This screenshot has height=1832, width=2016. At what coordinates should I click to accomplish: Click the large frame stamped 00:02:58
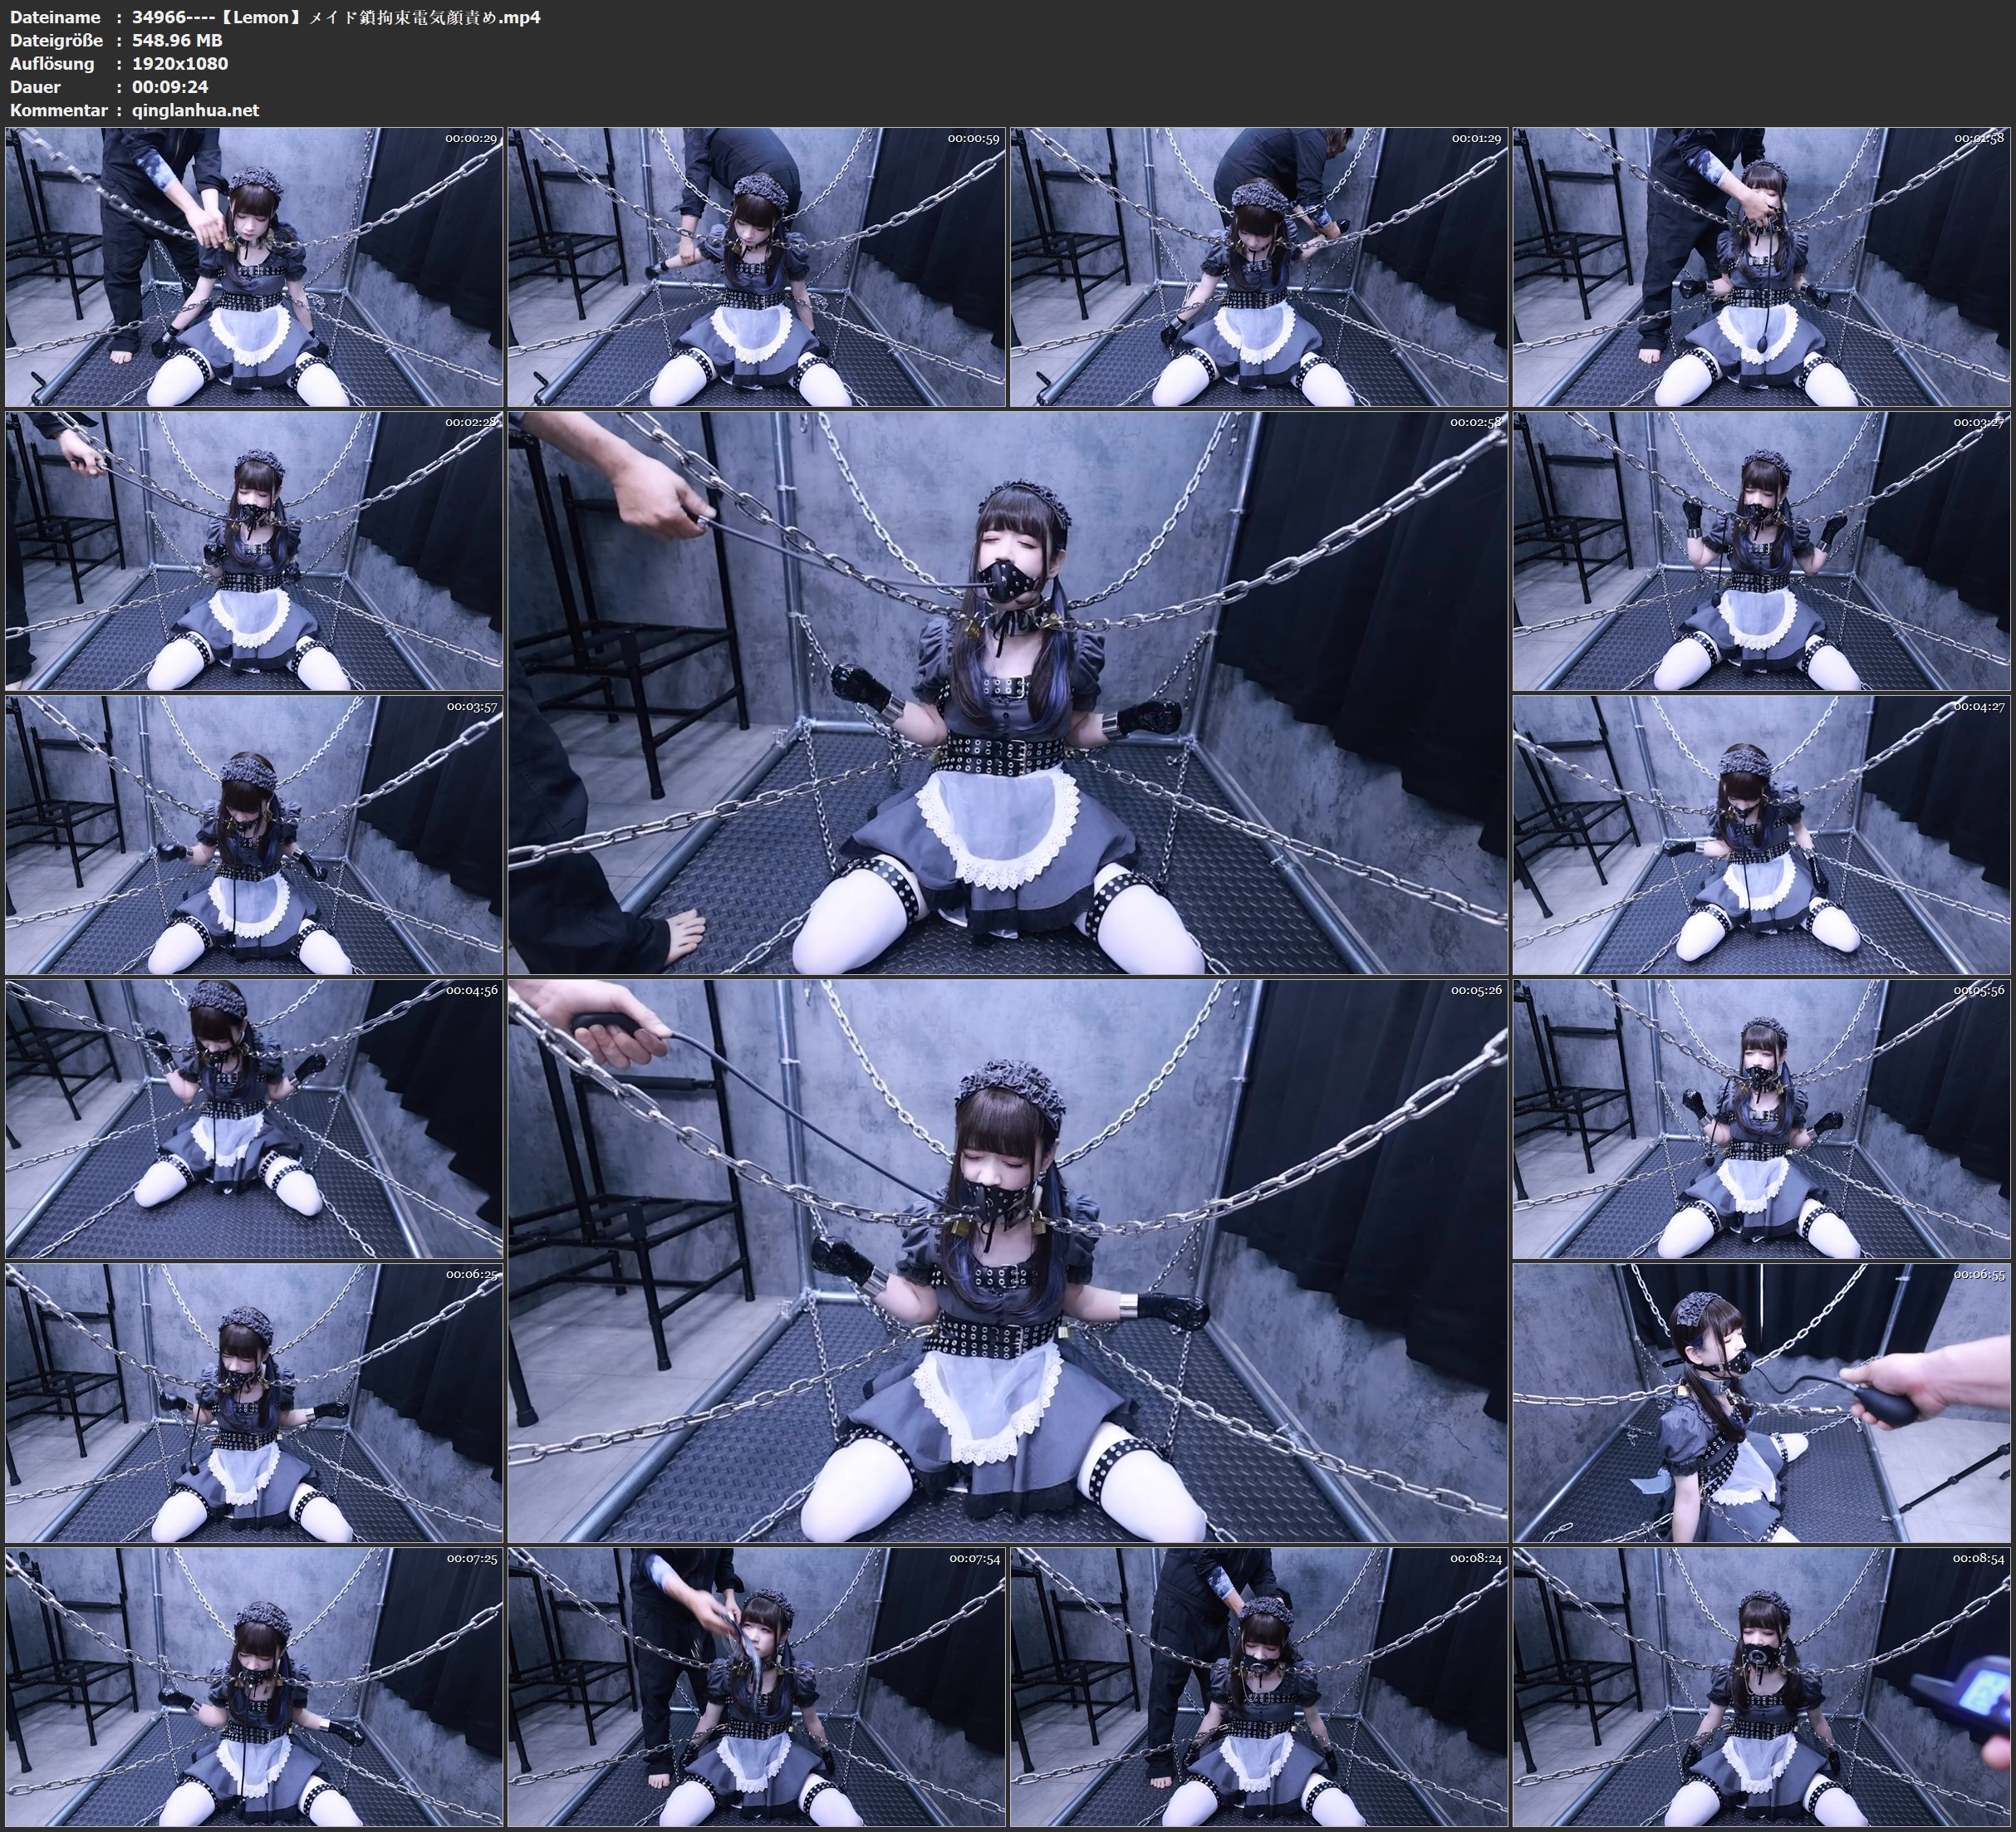(x=1007, y=693)
